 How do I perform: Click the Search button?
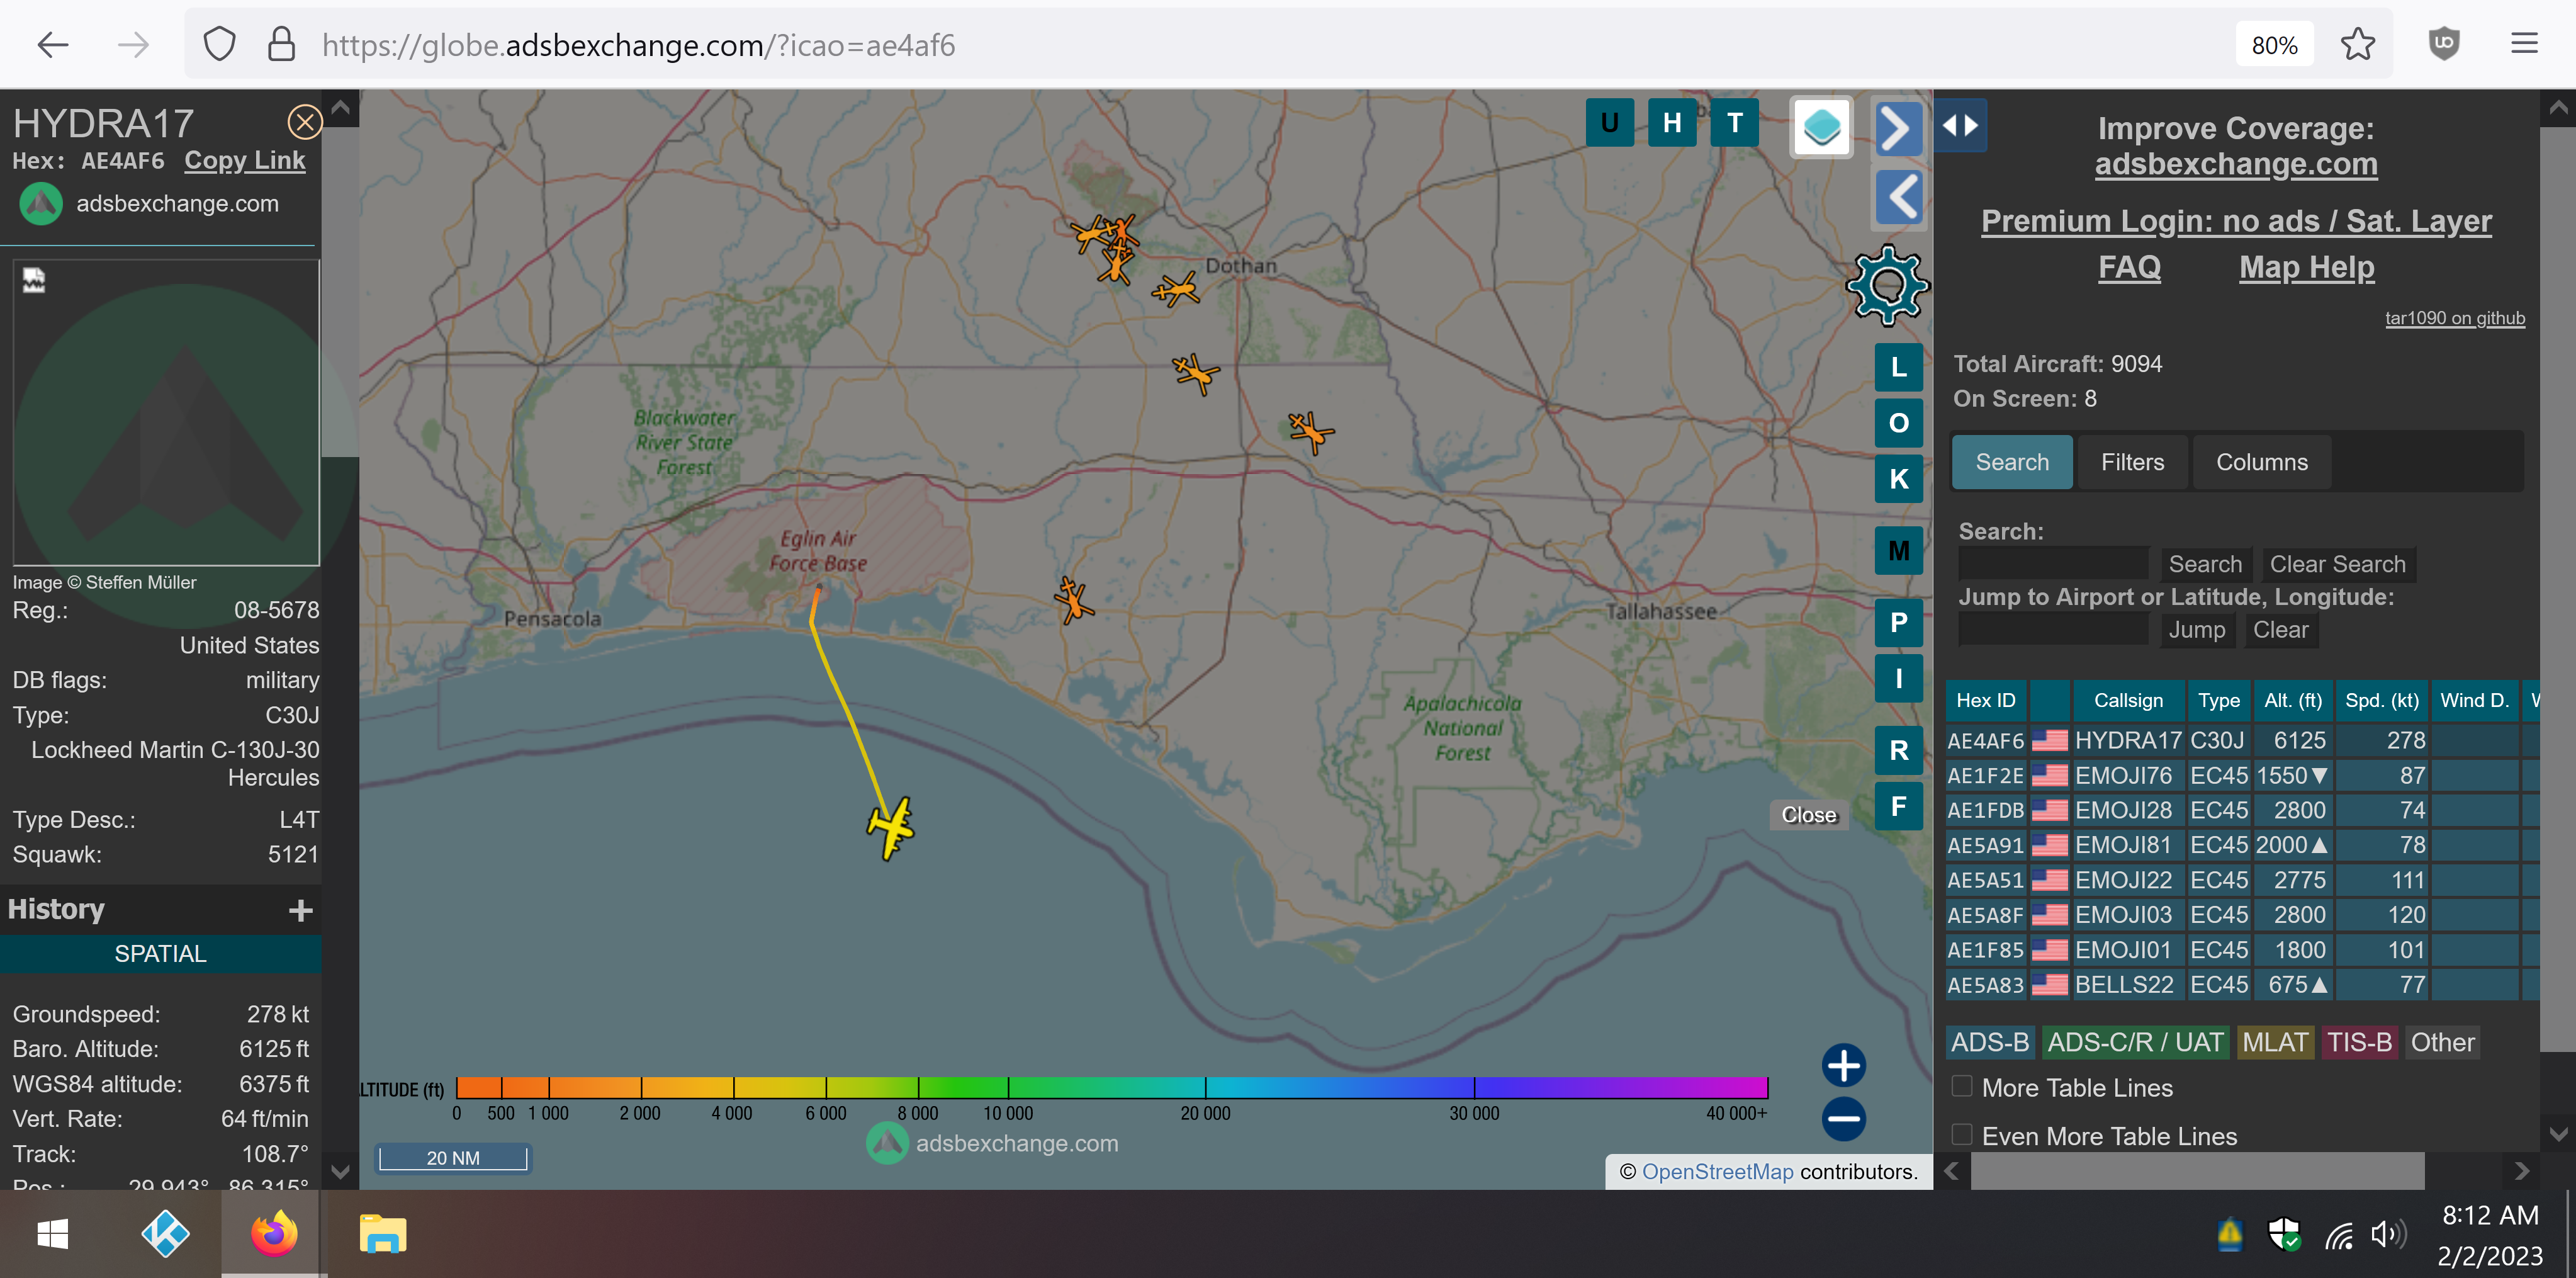point(2204,564)
